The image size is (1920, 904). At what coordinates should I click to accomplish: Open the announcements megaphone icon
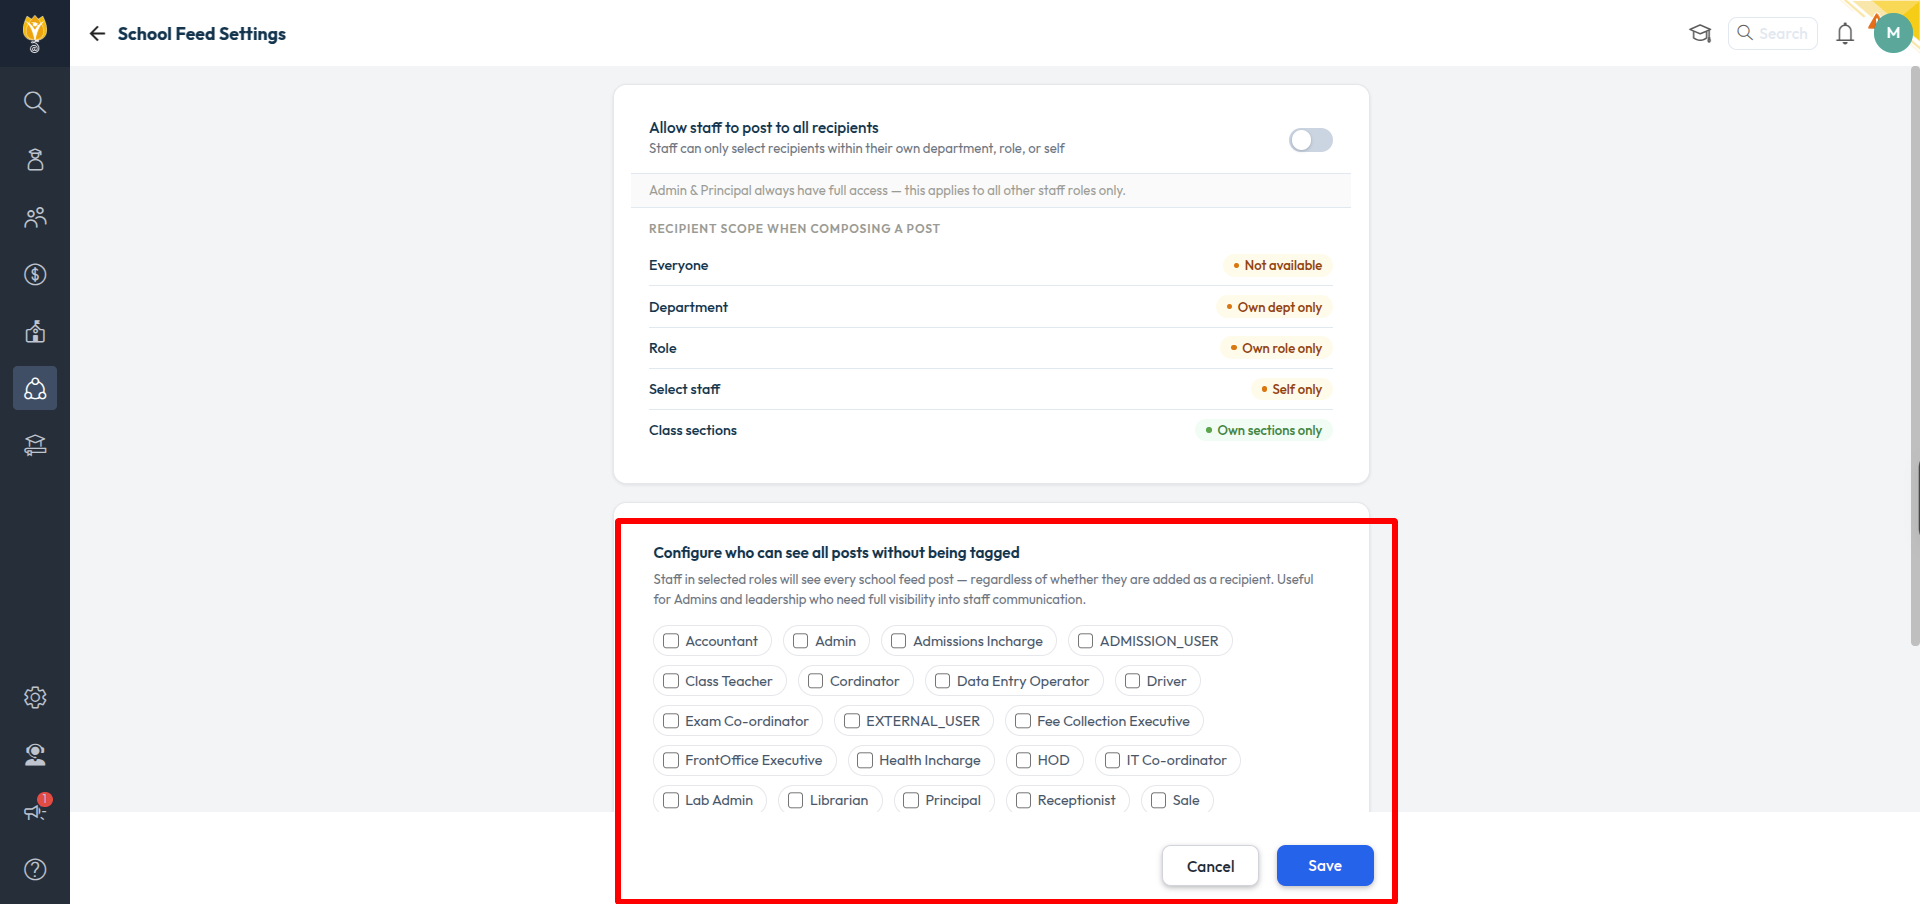pyautogui.click(x=35, y=811)
